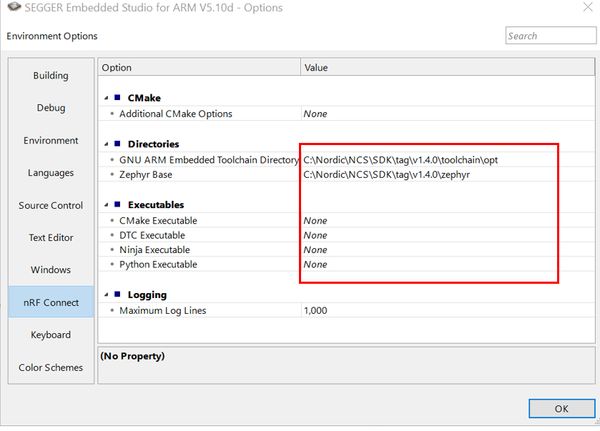Image resolution: width=600 pixels, height=431 pixels.
Task: Open the Building options category
Action: coord(51,75)
